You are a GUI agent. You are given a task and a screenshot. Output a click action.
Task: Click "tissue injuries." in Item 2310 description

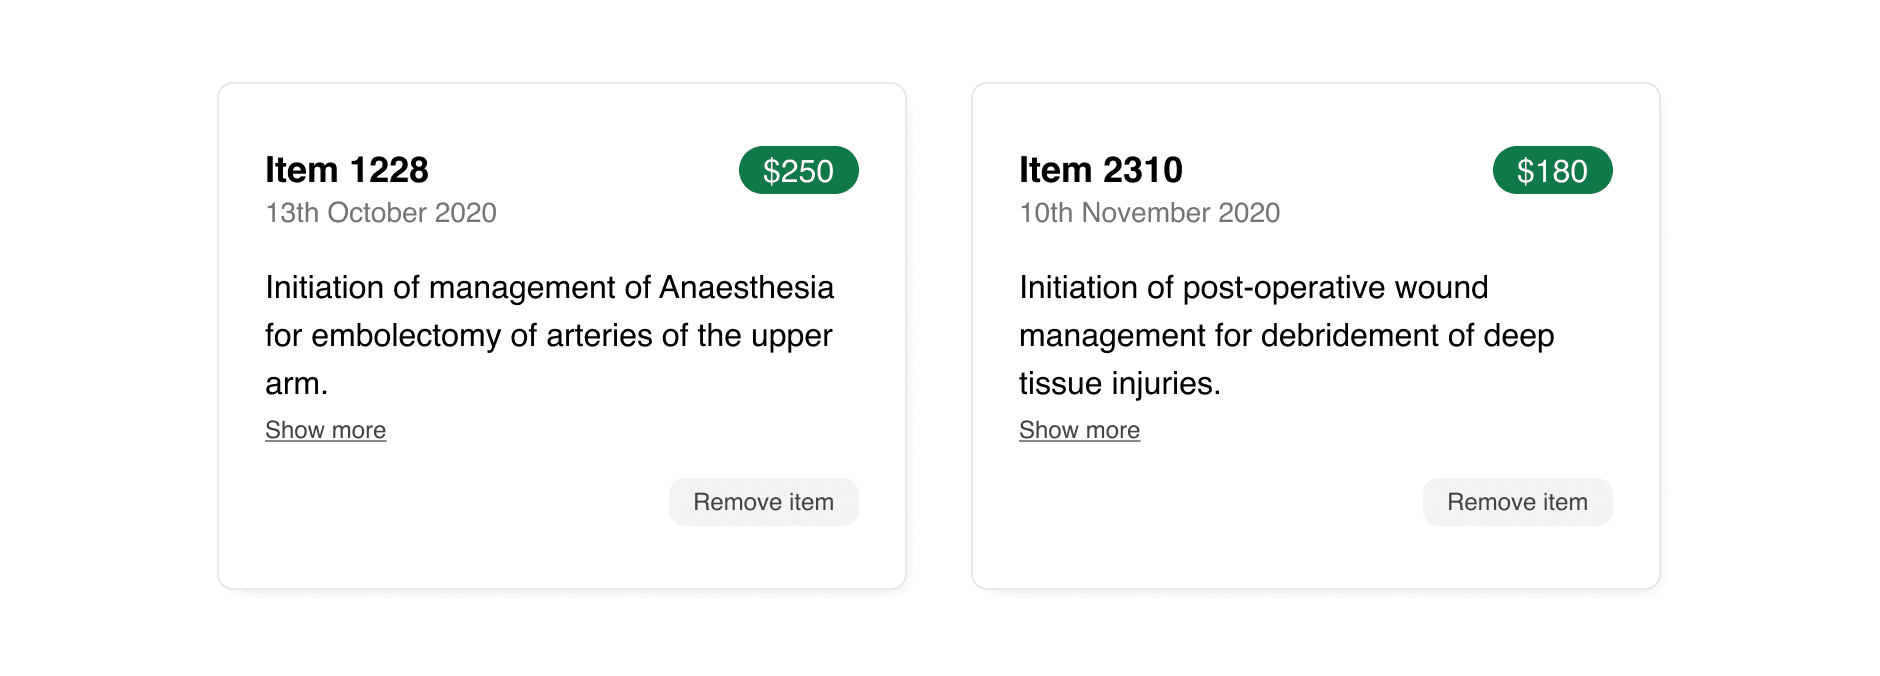1120,384
